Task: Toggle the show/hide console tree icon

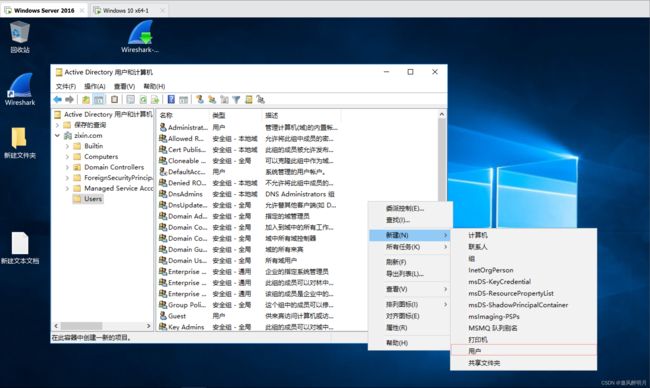Action: pyautogui.click(x=99, y=99)
